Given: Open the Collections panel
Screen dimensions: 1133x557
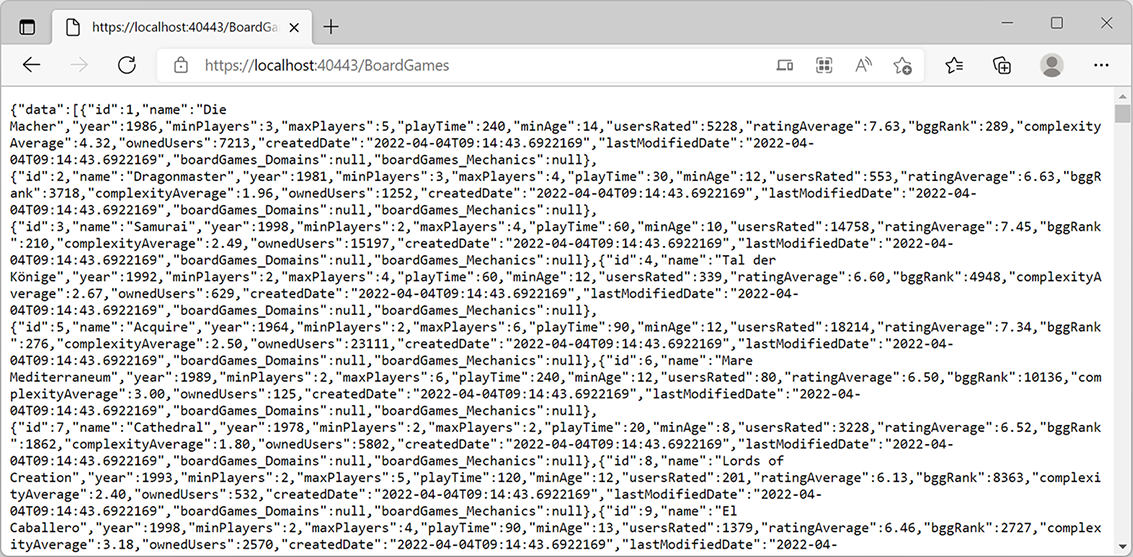Looking at the screenshot, I should click(x=1001, y=66).
